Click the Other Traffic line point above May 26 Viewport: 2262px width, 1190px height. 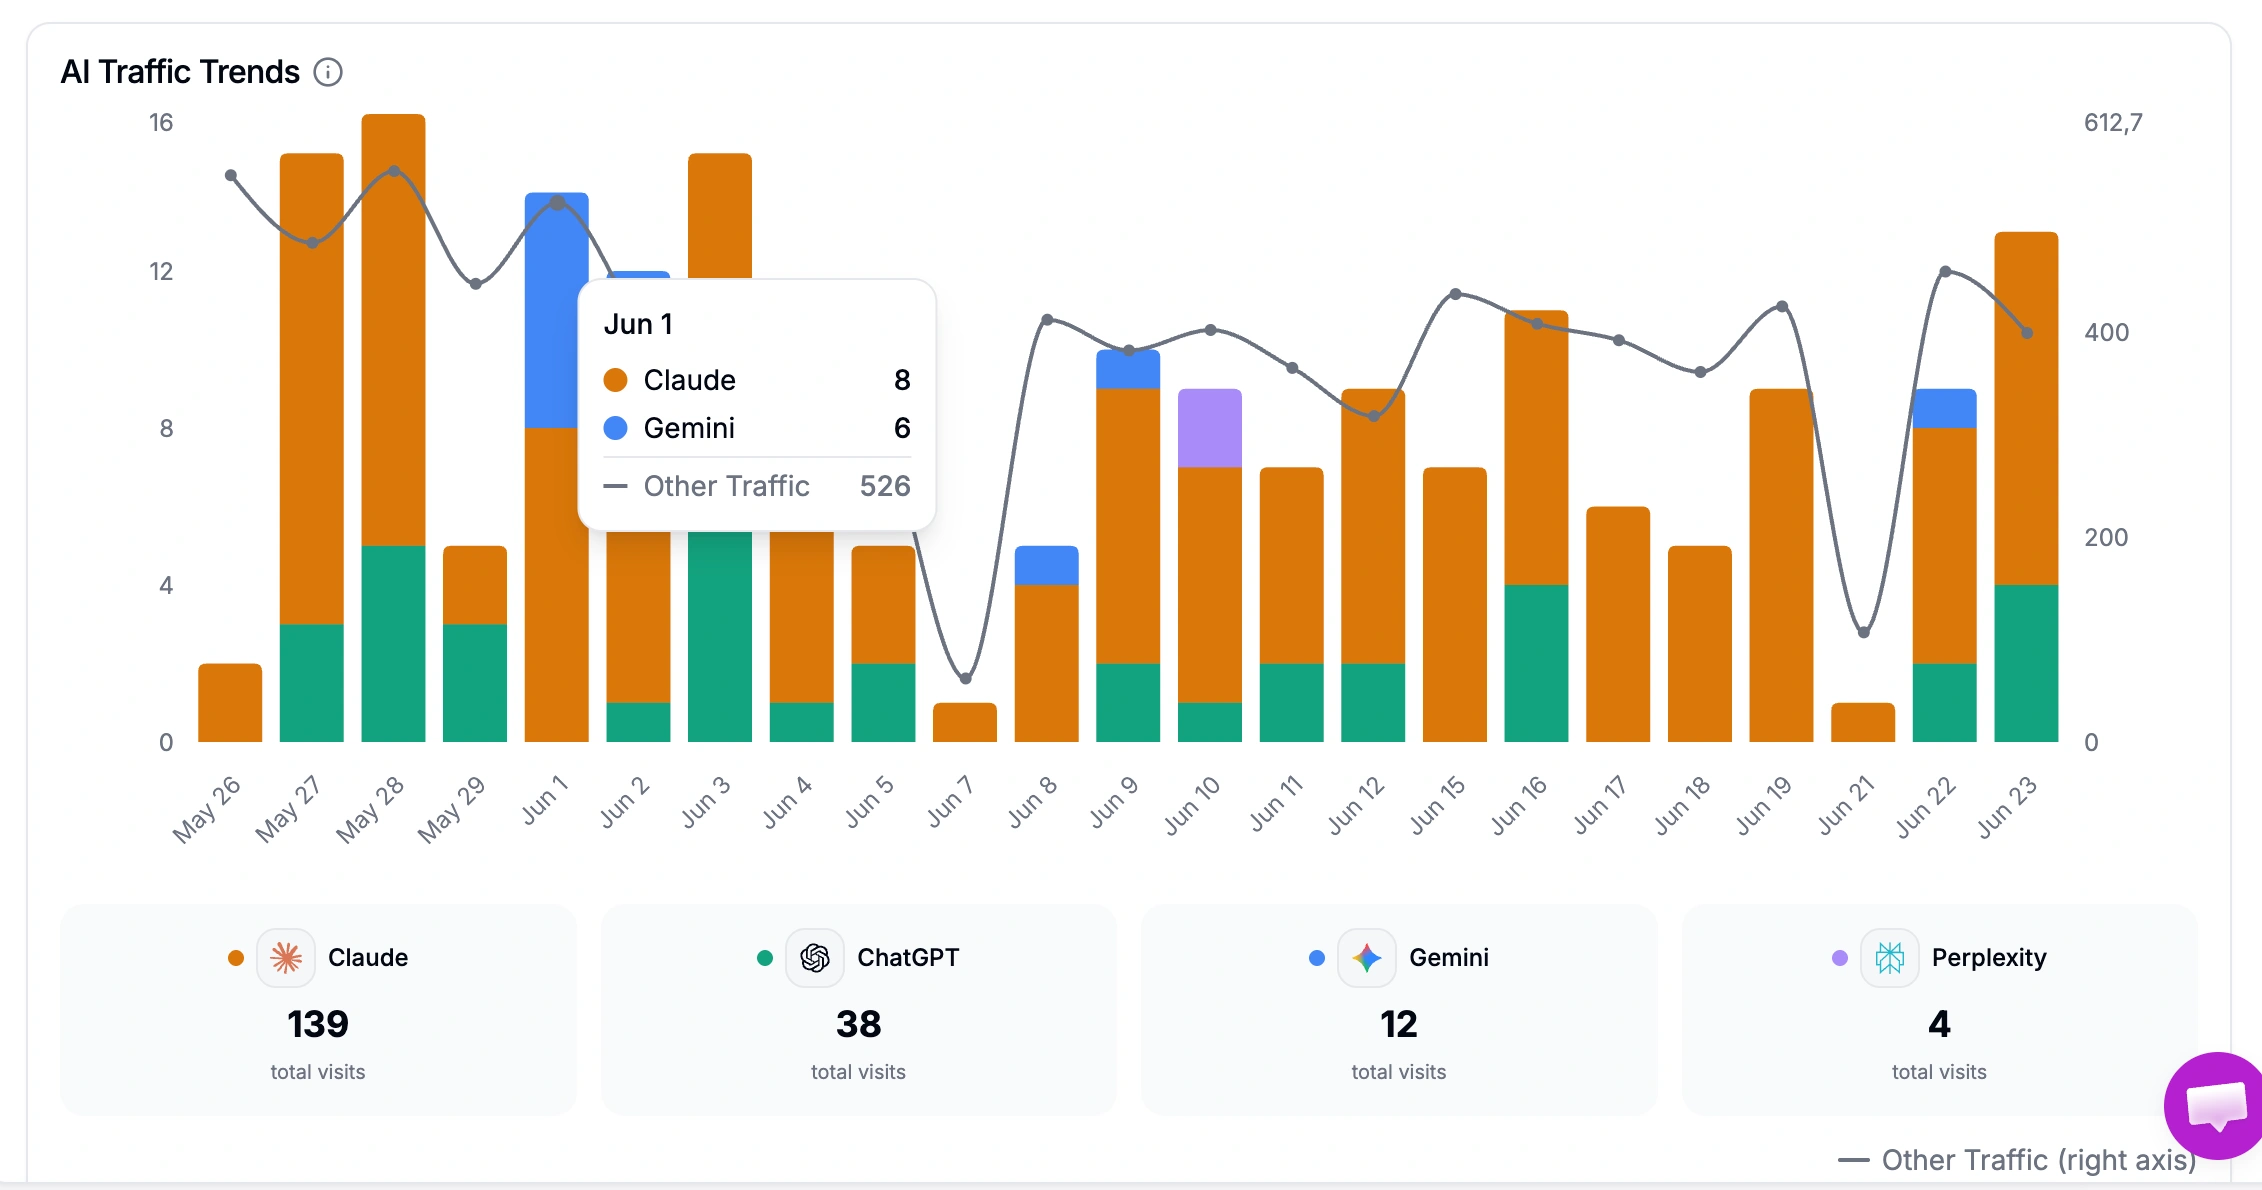pyautogui.click(x=231, y=175)
